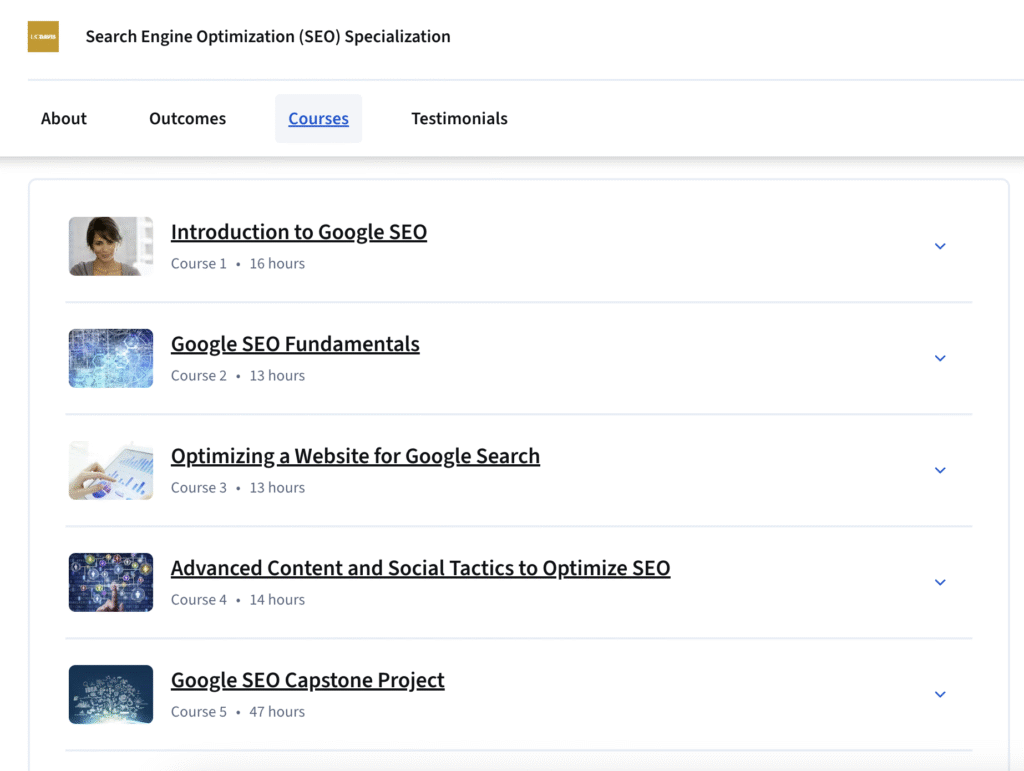Expand the Introduction to Google SEO chevron
Screen dimensions: 1024x771
pyautogui.click(x=940, y=246)
